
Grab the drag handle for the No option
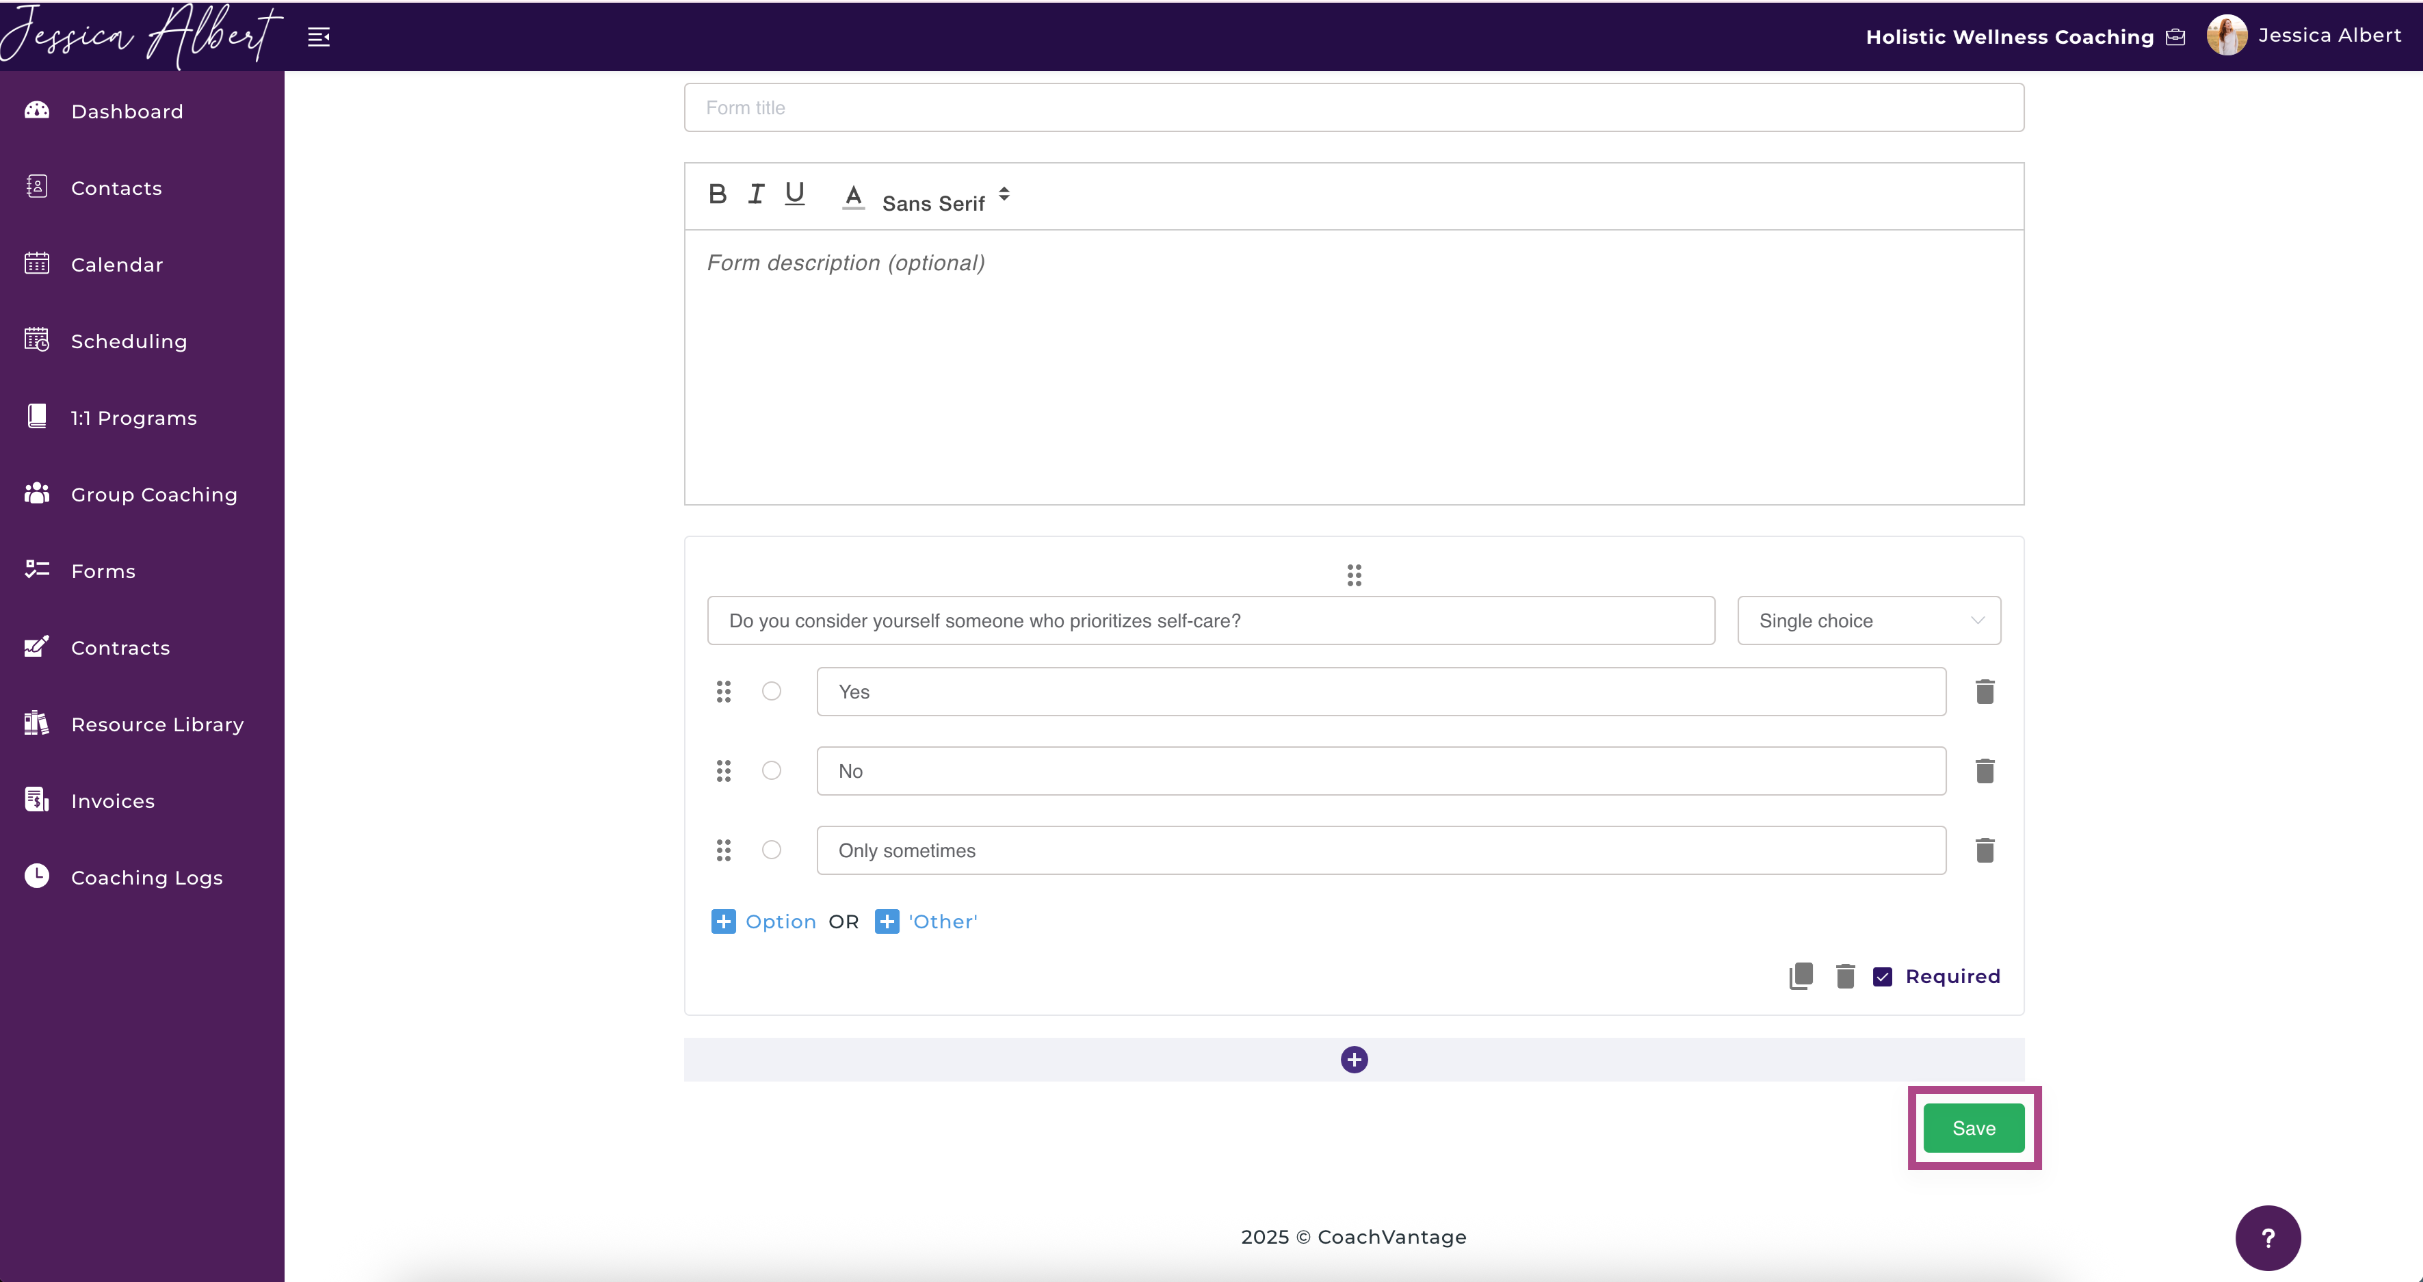coord(724,771)
